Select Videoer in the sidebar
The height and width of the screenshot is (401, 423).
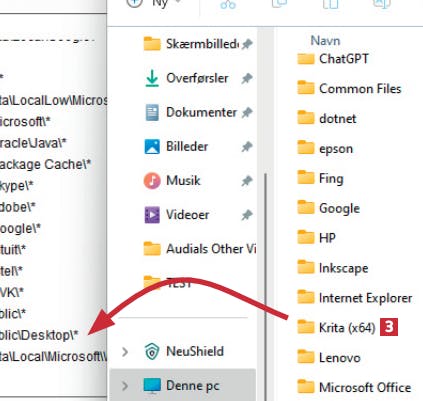pyautogui.click(x=177, y=215)
